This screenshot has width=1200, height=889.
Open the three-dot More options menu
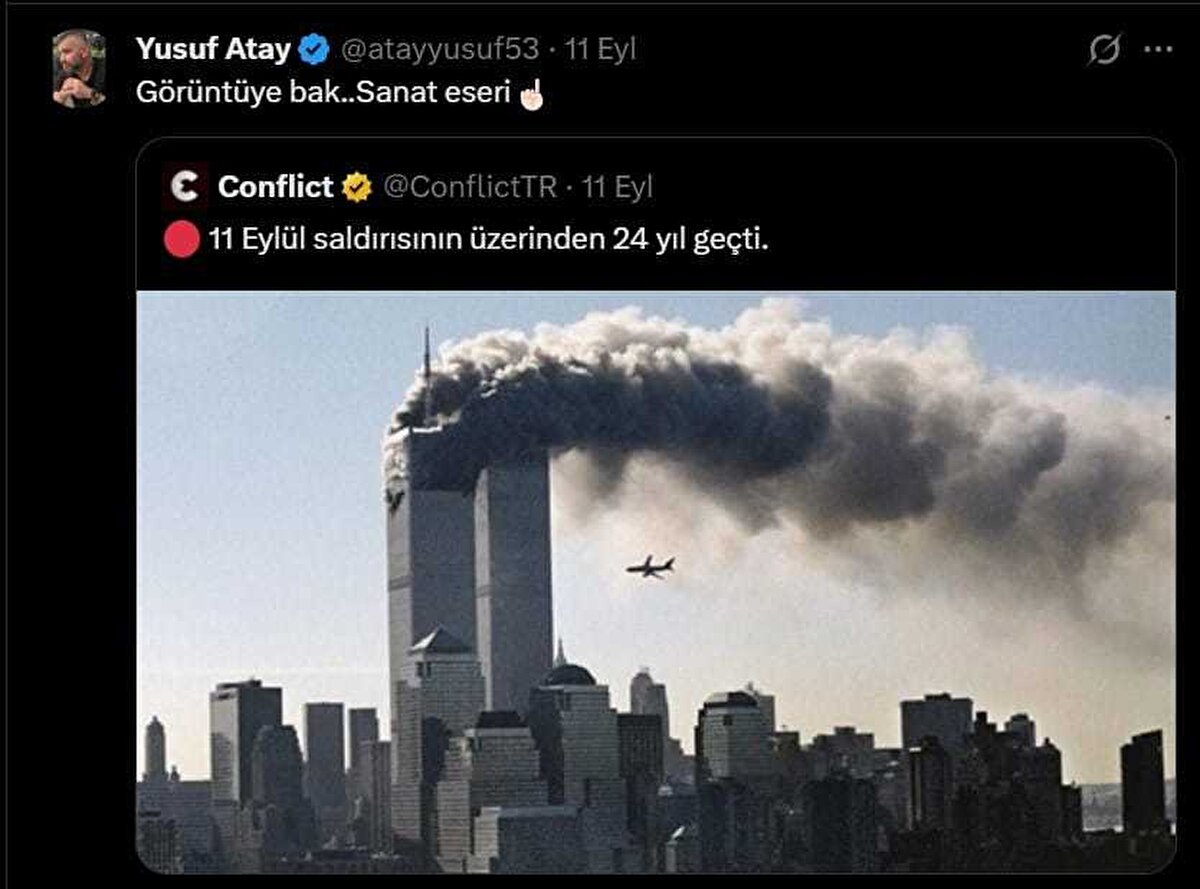1157,49
